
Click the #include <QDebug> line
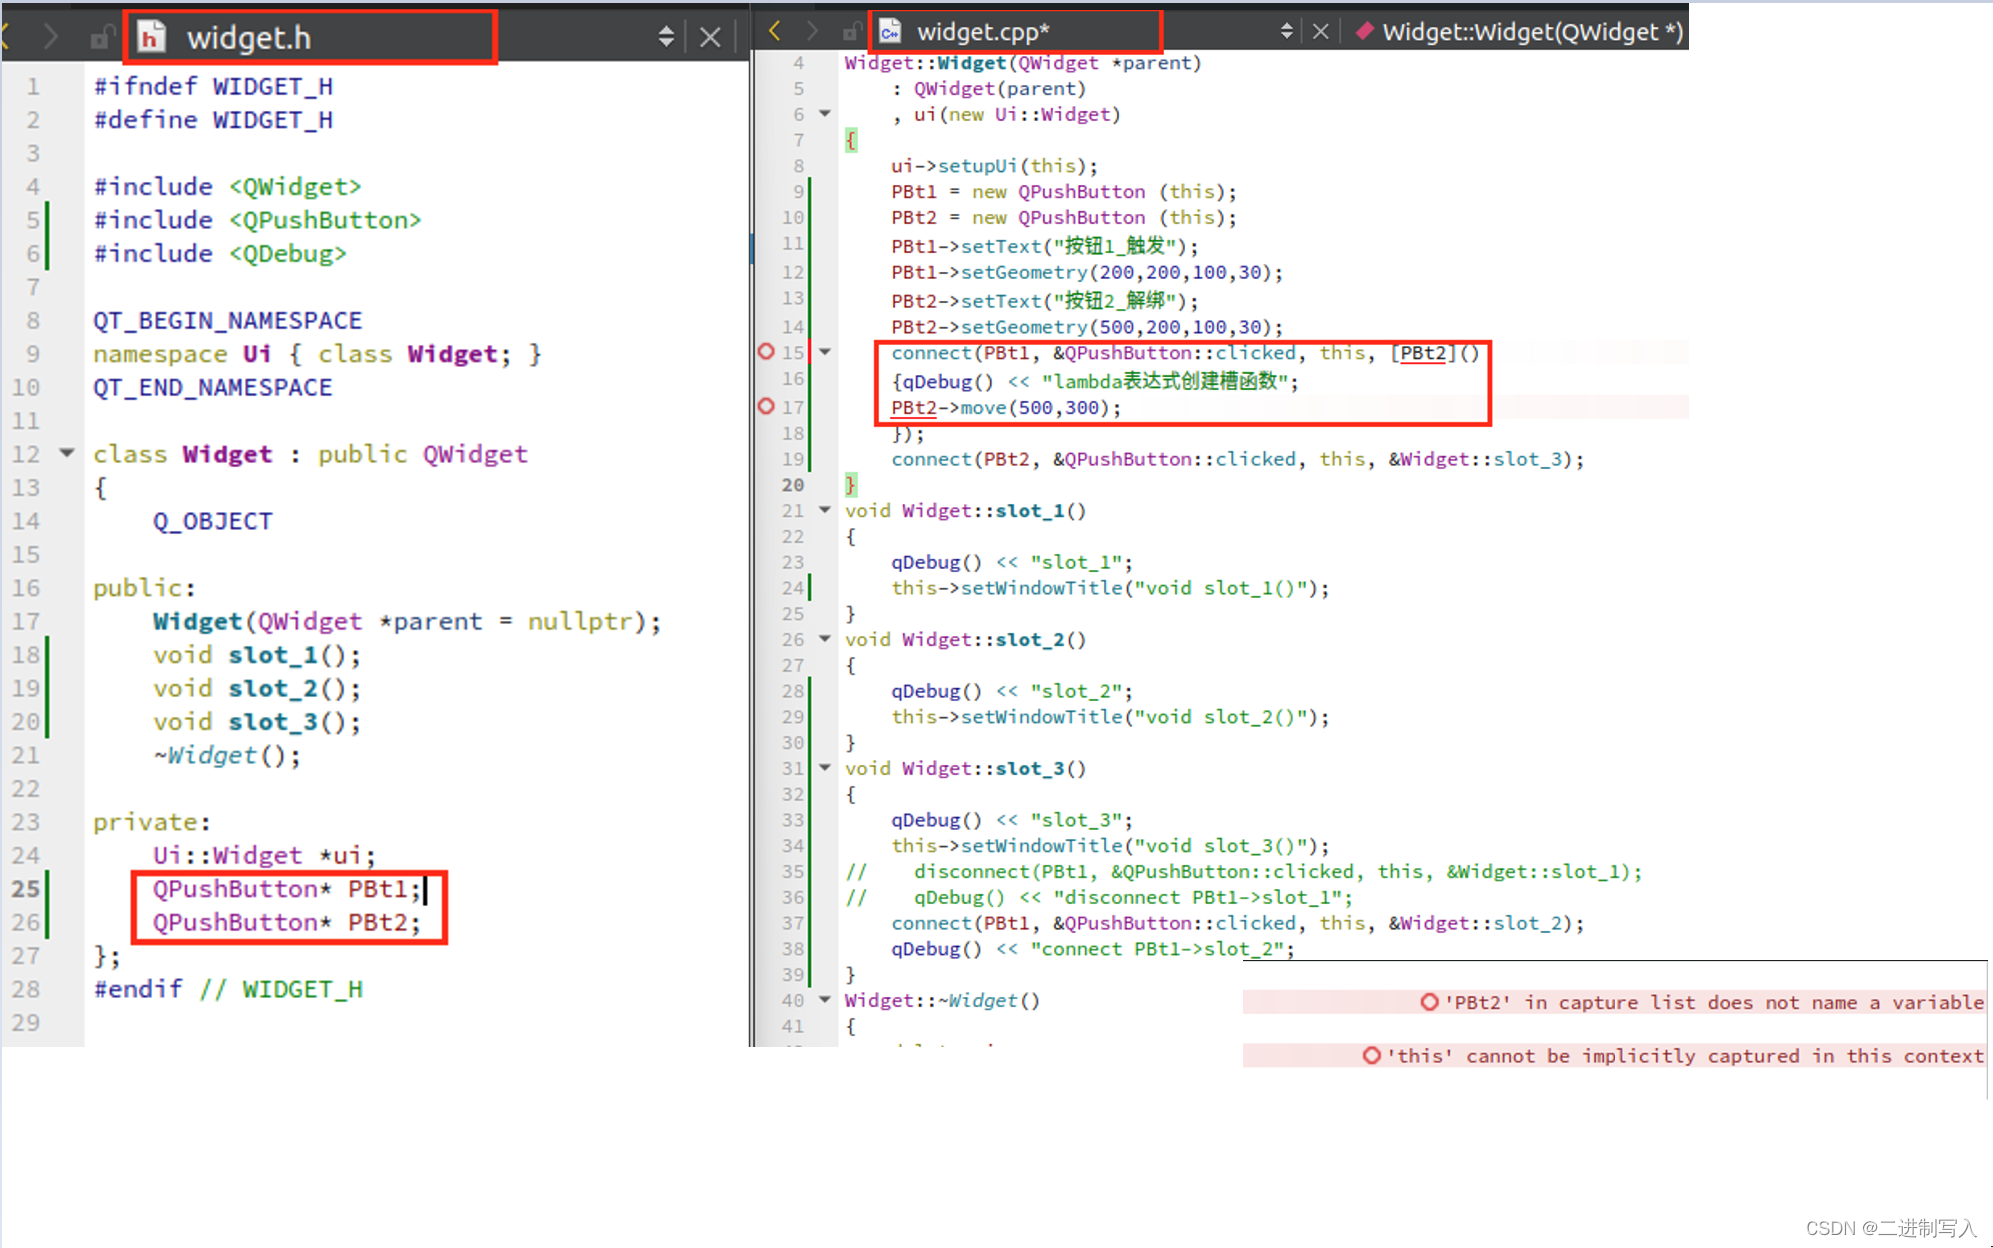pos(220,254)
